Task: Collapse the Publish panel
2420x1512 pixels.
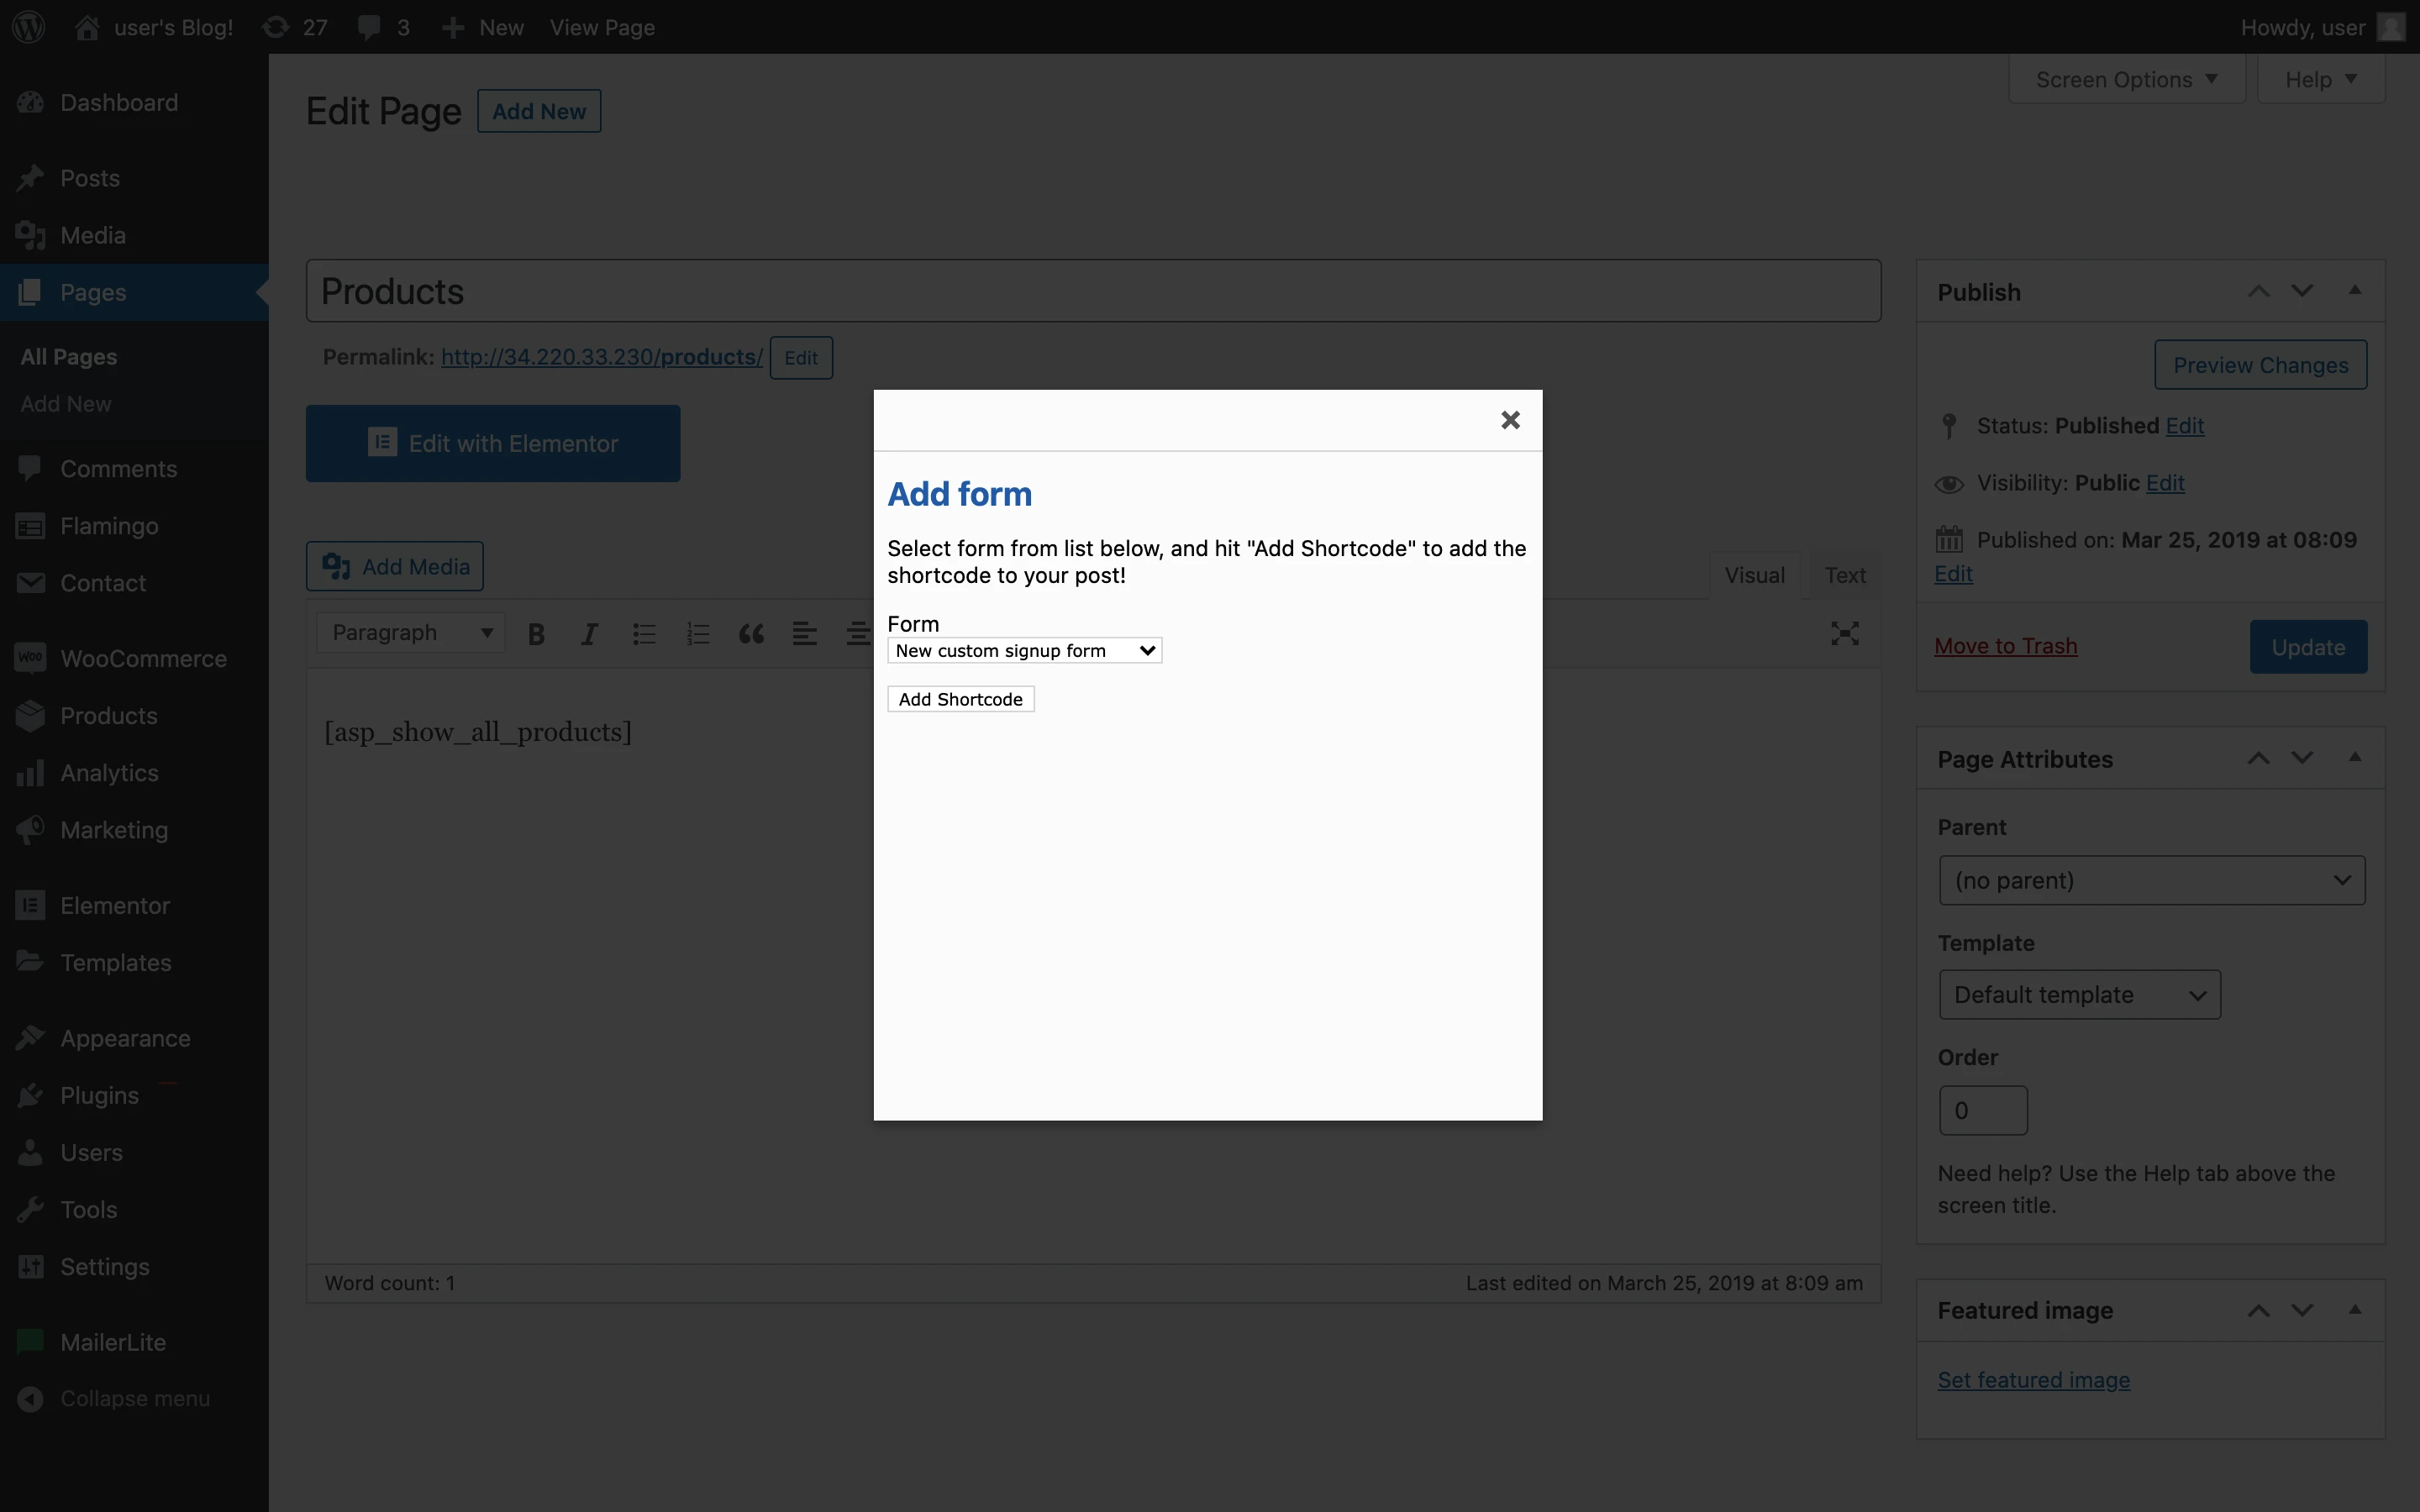Action: [2355, 291]
